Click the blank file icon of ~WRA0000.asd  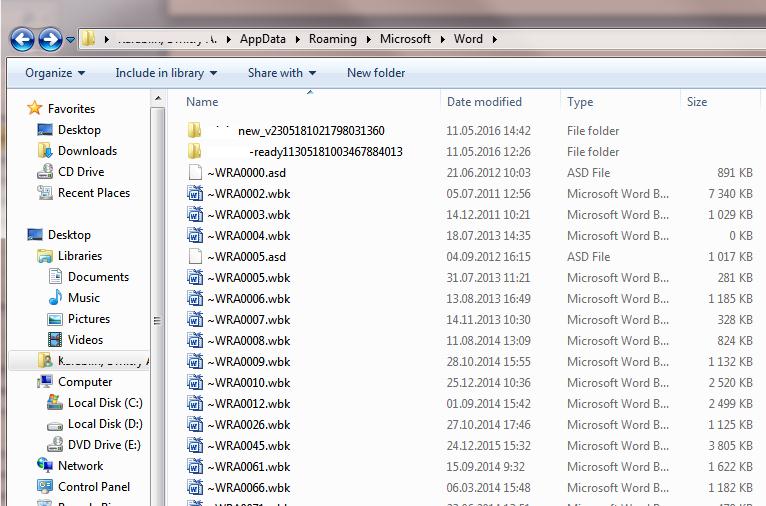pos(195,173)
